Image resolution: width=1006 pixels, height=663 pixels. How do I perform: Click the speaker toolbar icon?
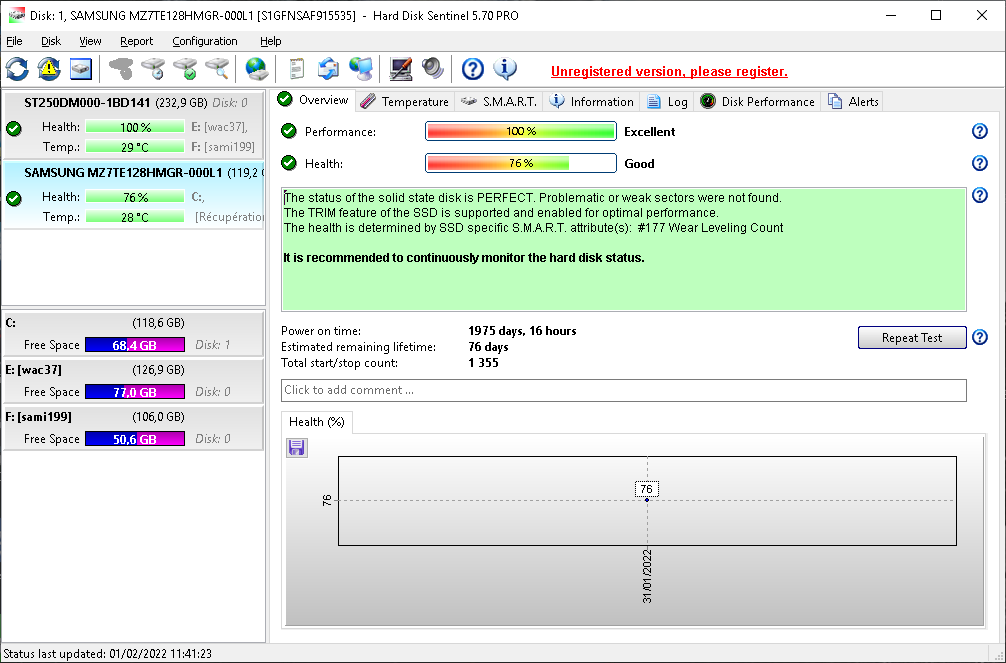tap(433, 69)
